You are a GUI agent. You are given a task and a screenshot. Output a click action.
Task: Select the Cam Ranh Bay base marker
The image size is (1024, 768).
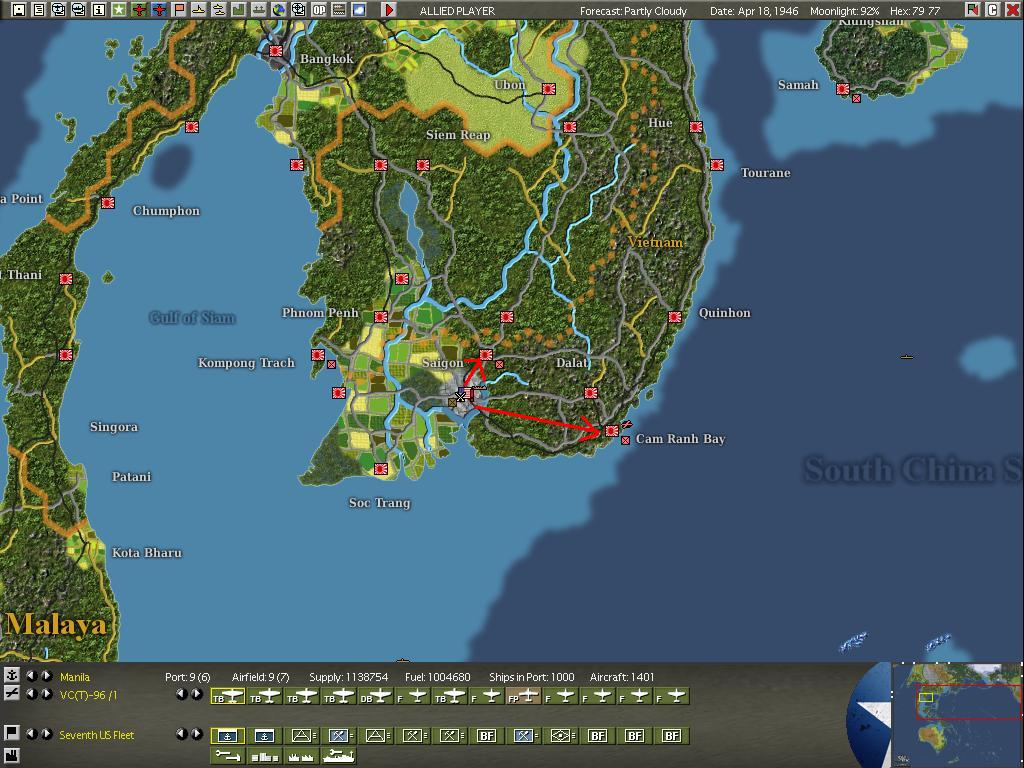coord(612,431)
